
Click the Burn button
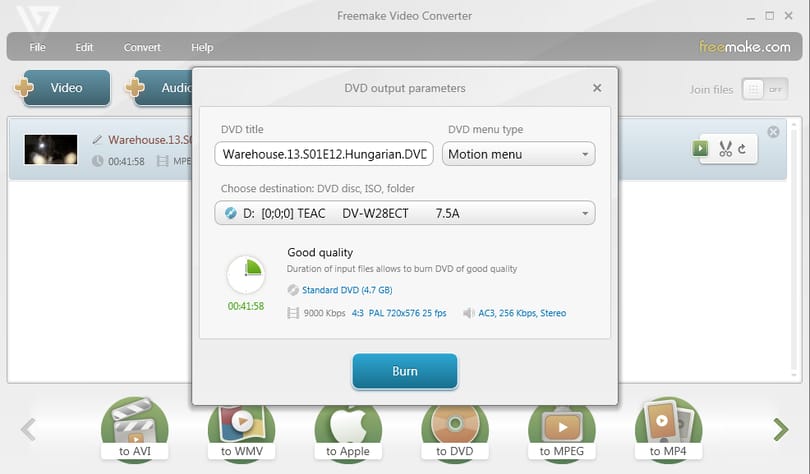pos(405,371)
